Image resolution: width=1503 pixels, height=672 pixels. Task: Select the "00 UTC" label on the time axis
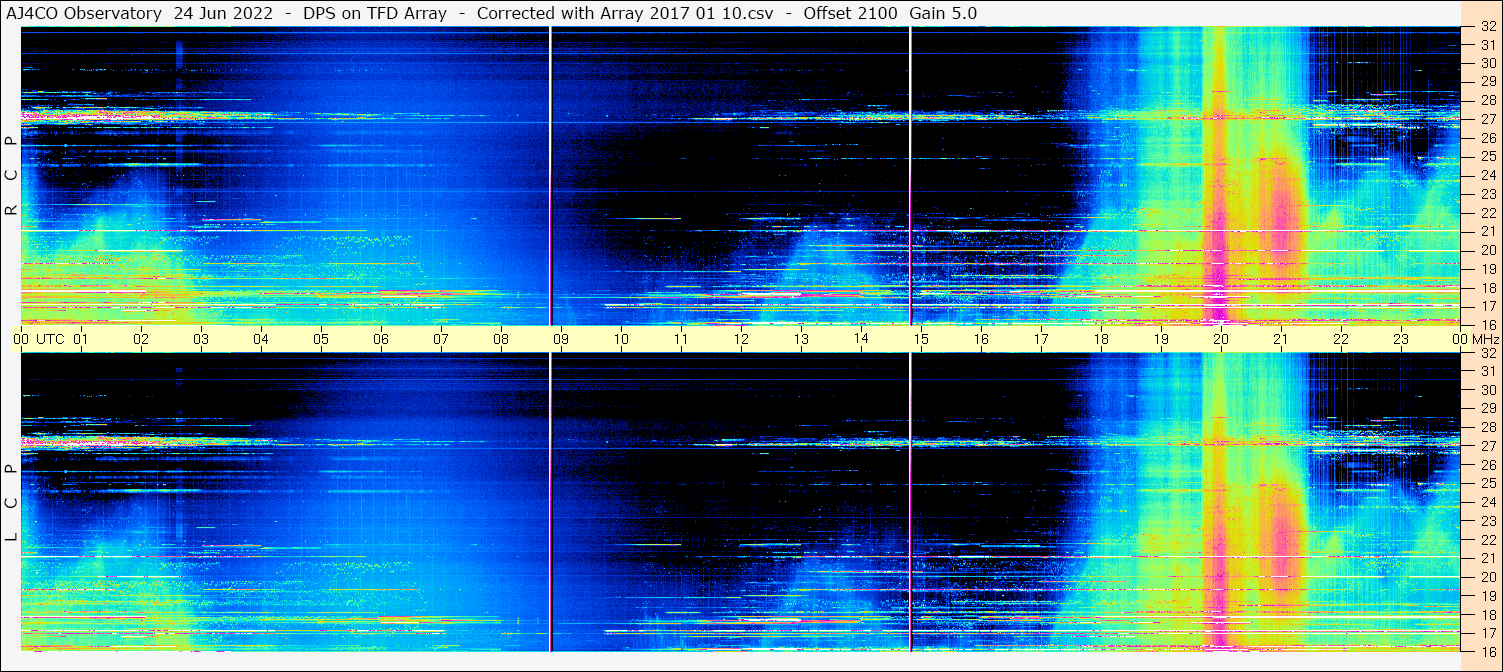click(40, 339)
